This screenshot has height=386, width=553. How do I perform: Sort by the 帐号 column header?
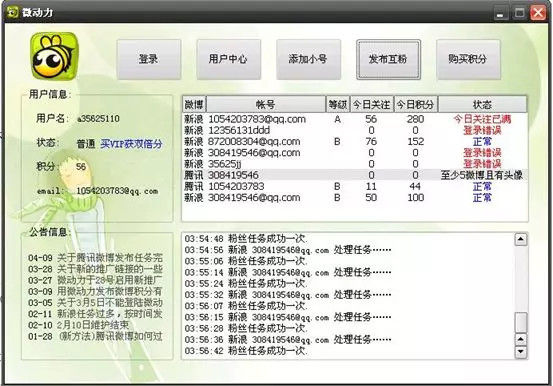click(x=266, y=104)
